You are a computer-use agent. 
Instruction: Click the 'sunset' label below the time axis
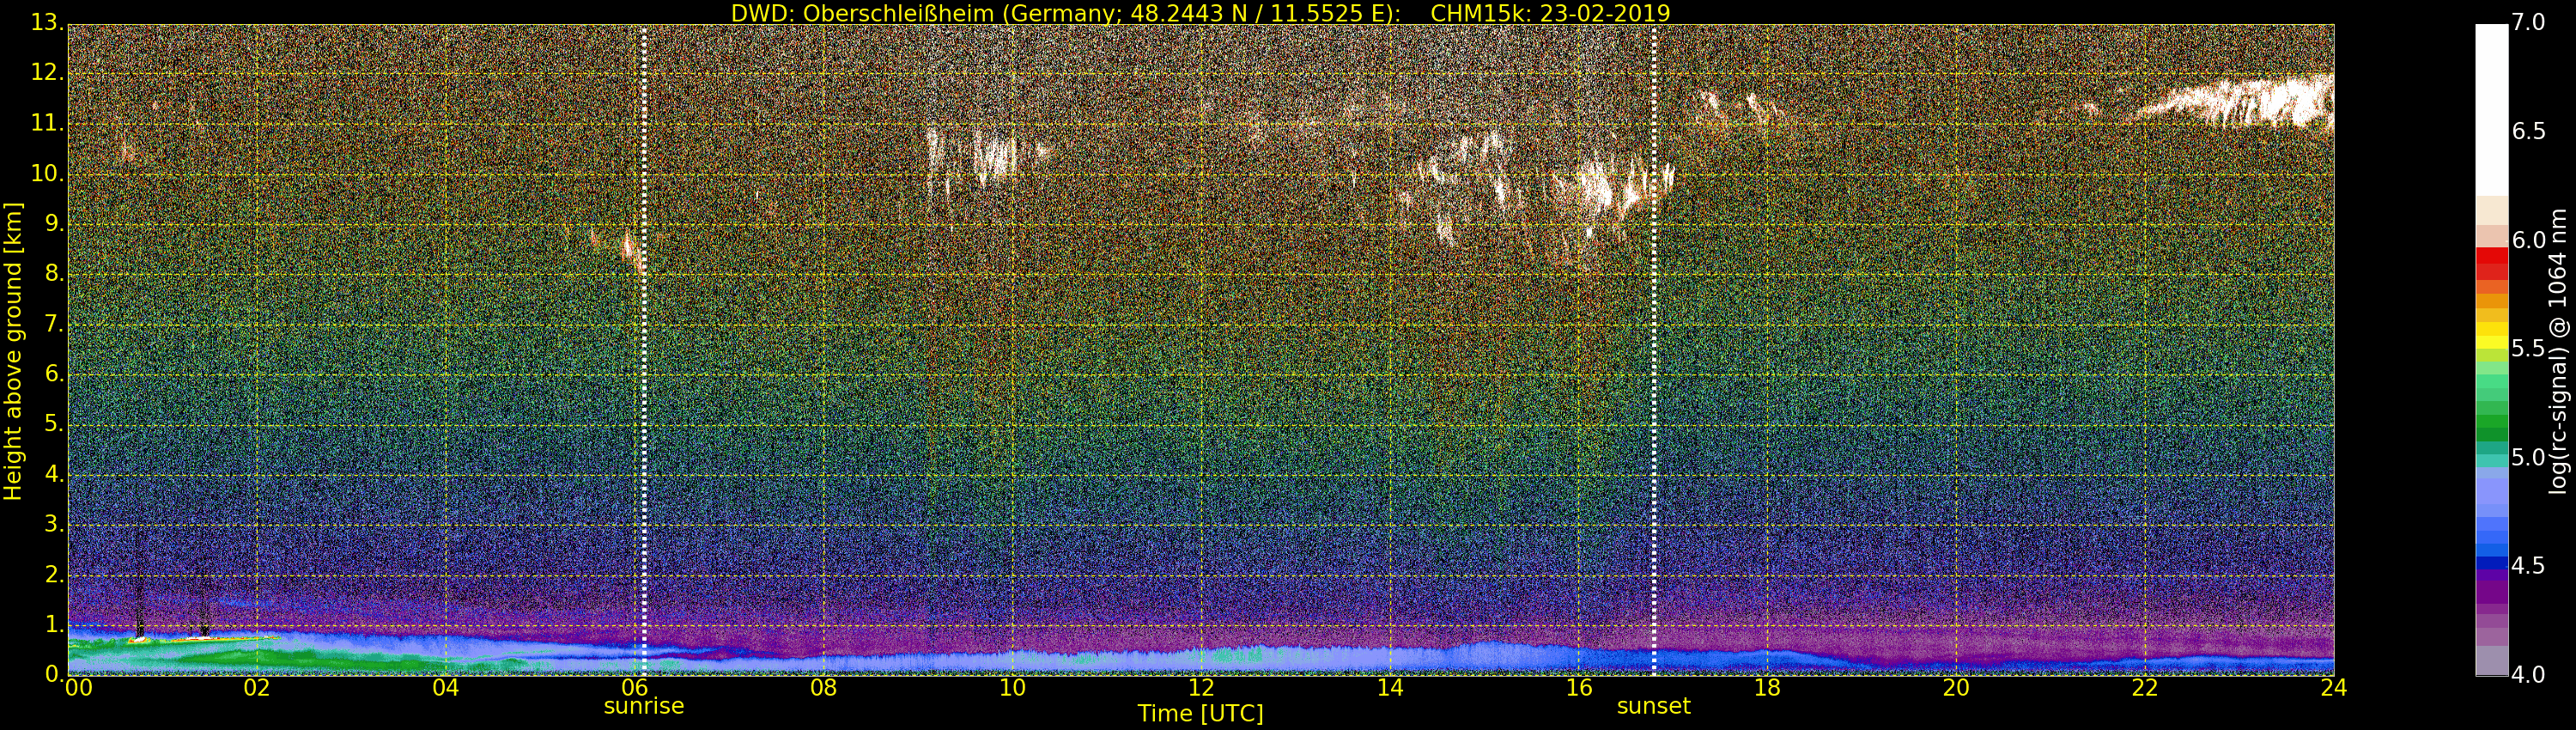pyautogui.click(x=1654, y=706)
